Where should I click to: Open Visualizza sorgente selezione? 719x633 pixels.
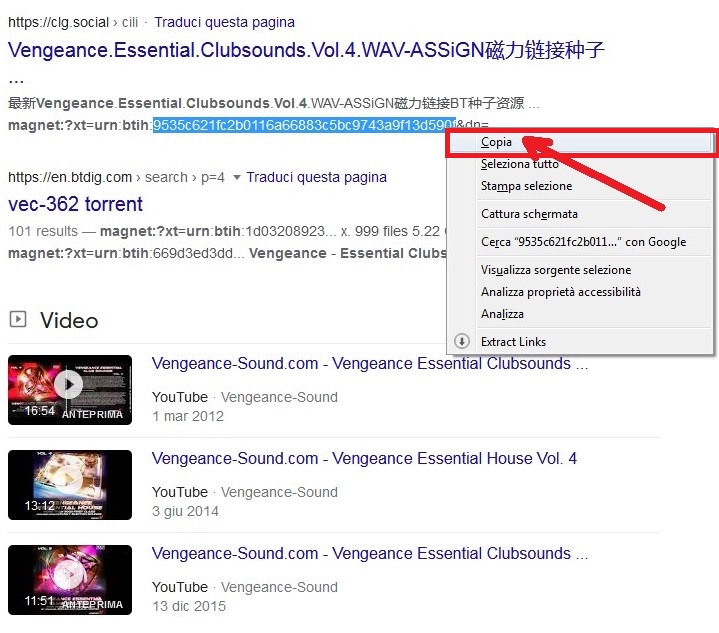[x=580, y=270]
